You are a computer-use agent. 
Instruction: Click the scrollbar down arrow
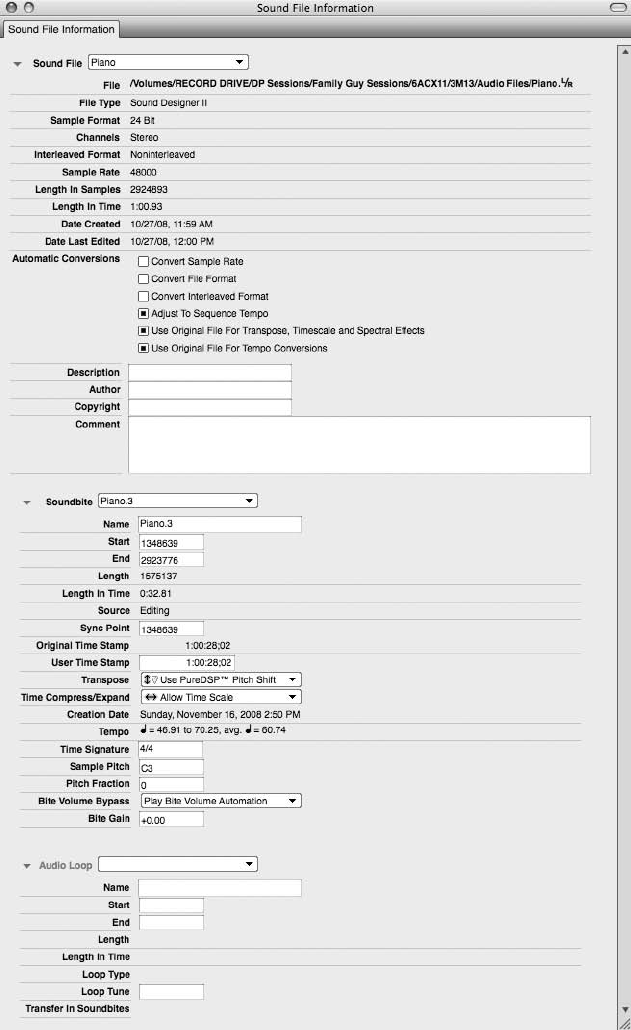click(624, 1009)
